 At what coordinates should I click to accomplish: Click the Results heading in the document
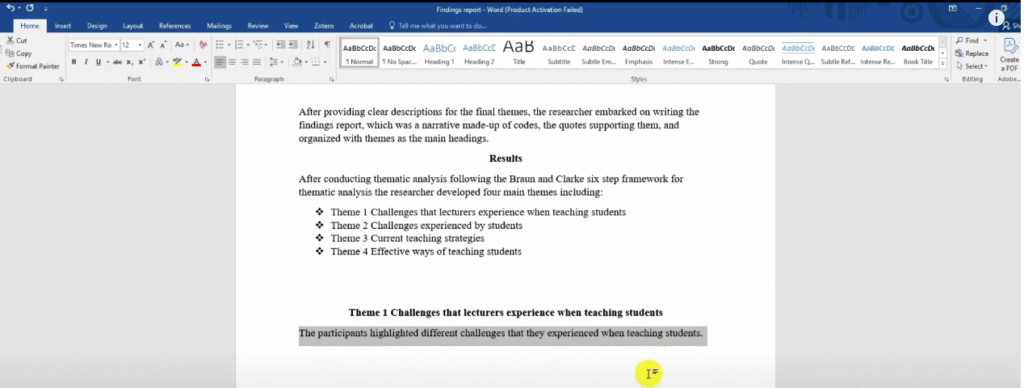point(505,159)
